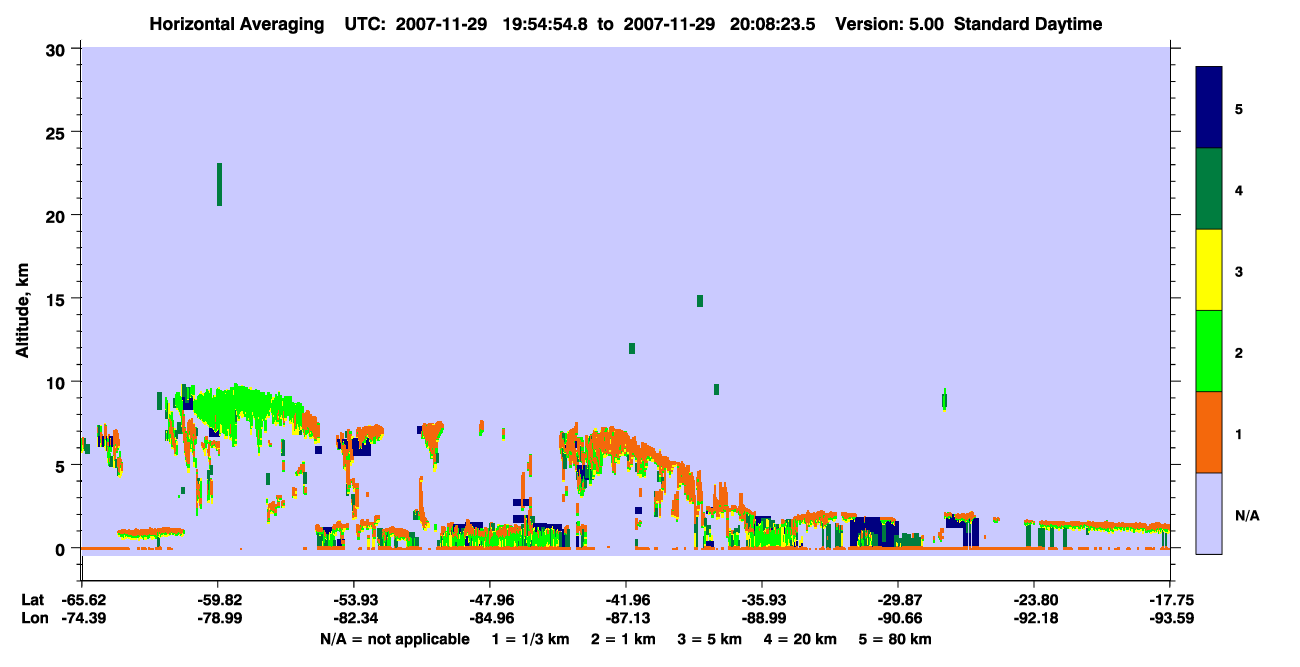Click longitude value -88.99
The image size is (1300, 667).
[x=762, y=618]
